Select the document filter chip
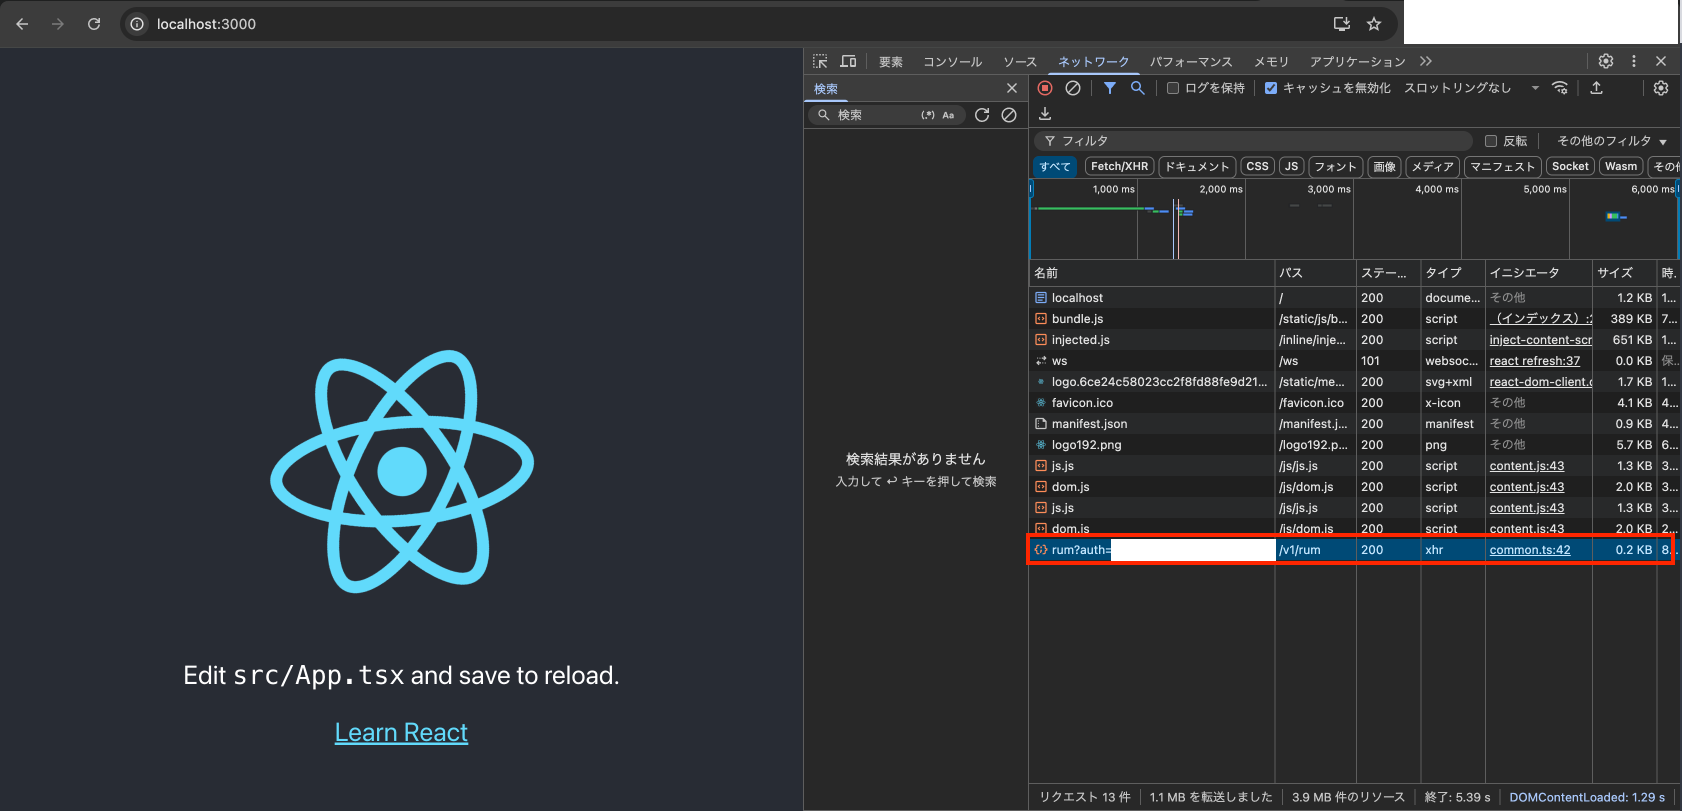The width and height of the screenshot is (1682, 811). (1197, 167)
